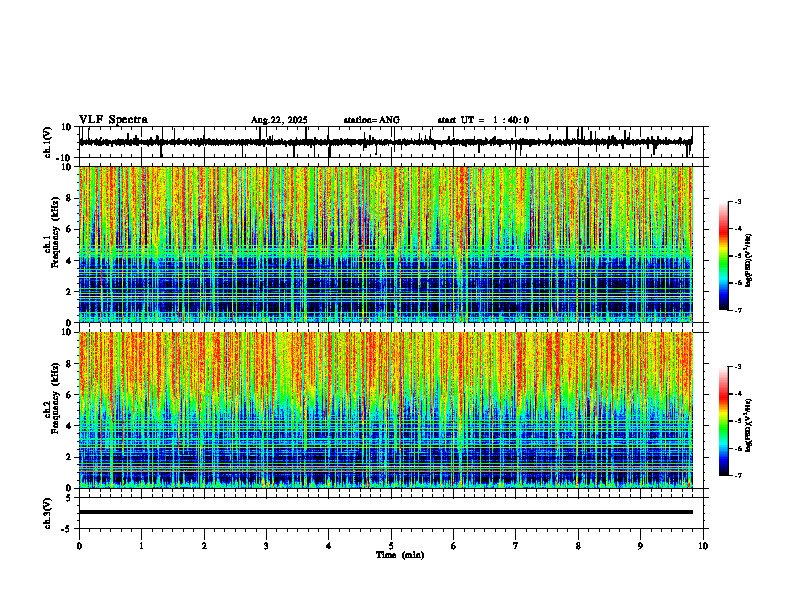The height and width of the screenshot is (612, 792).
Task: Click the "VLF Spectra" plot title
Action: pyautogui.click(x=113, y=120)
